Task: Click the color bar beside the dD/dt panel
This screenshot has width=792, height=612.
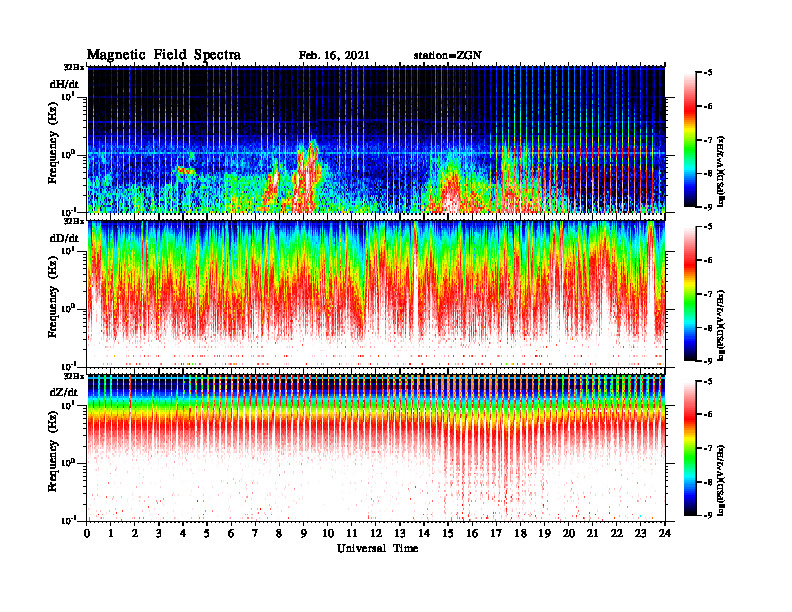Action: pyautogui.click(x=689, y=294)
